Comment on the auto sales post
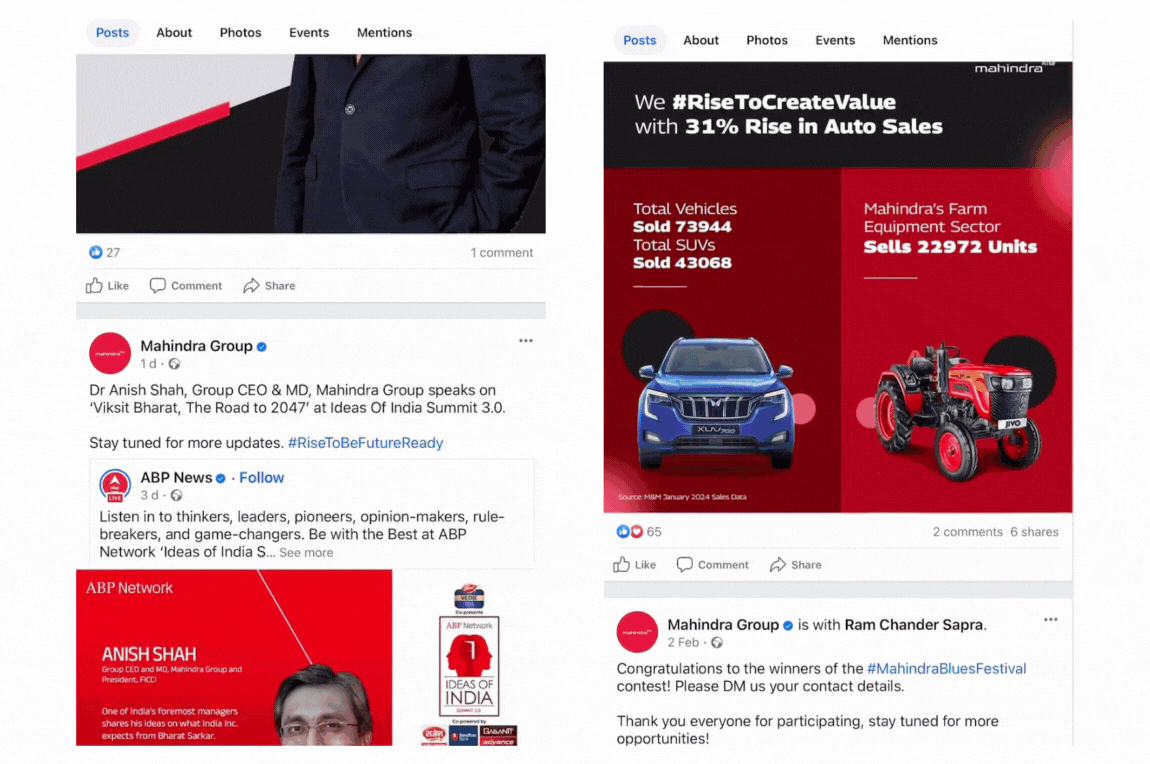The image size is (1150, 764). pyautogui.click(x=713, y=565)
